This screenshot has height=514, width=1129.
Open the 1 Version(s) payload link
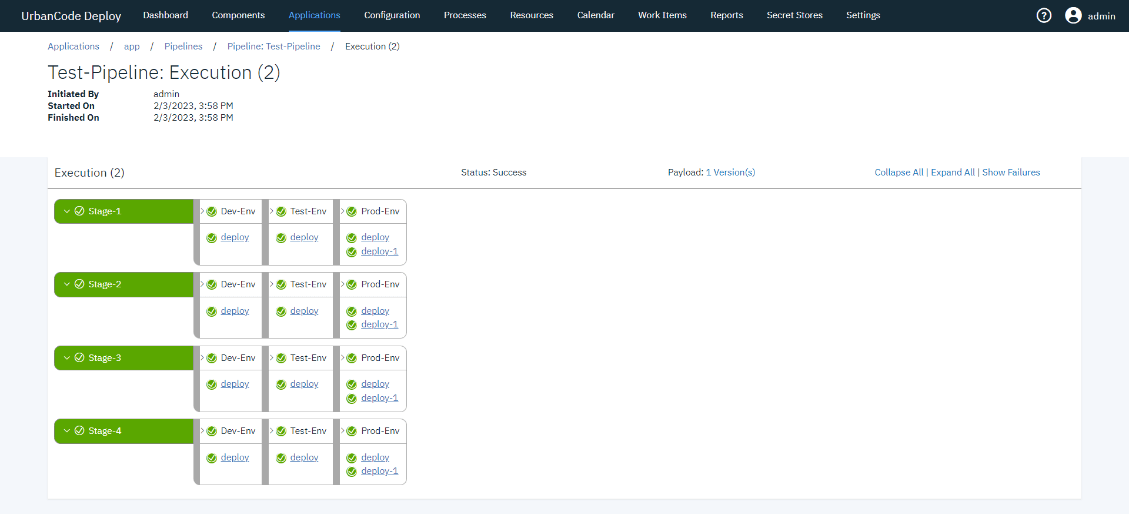click(x=730, y=173)
